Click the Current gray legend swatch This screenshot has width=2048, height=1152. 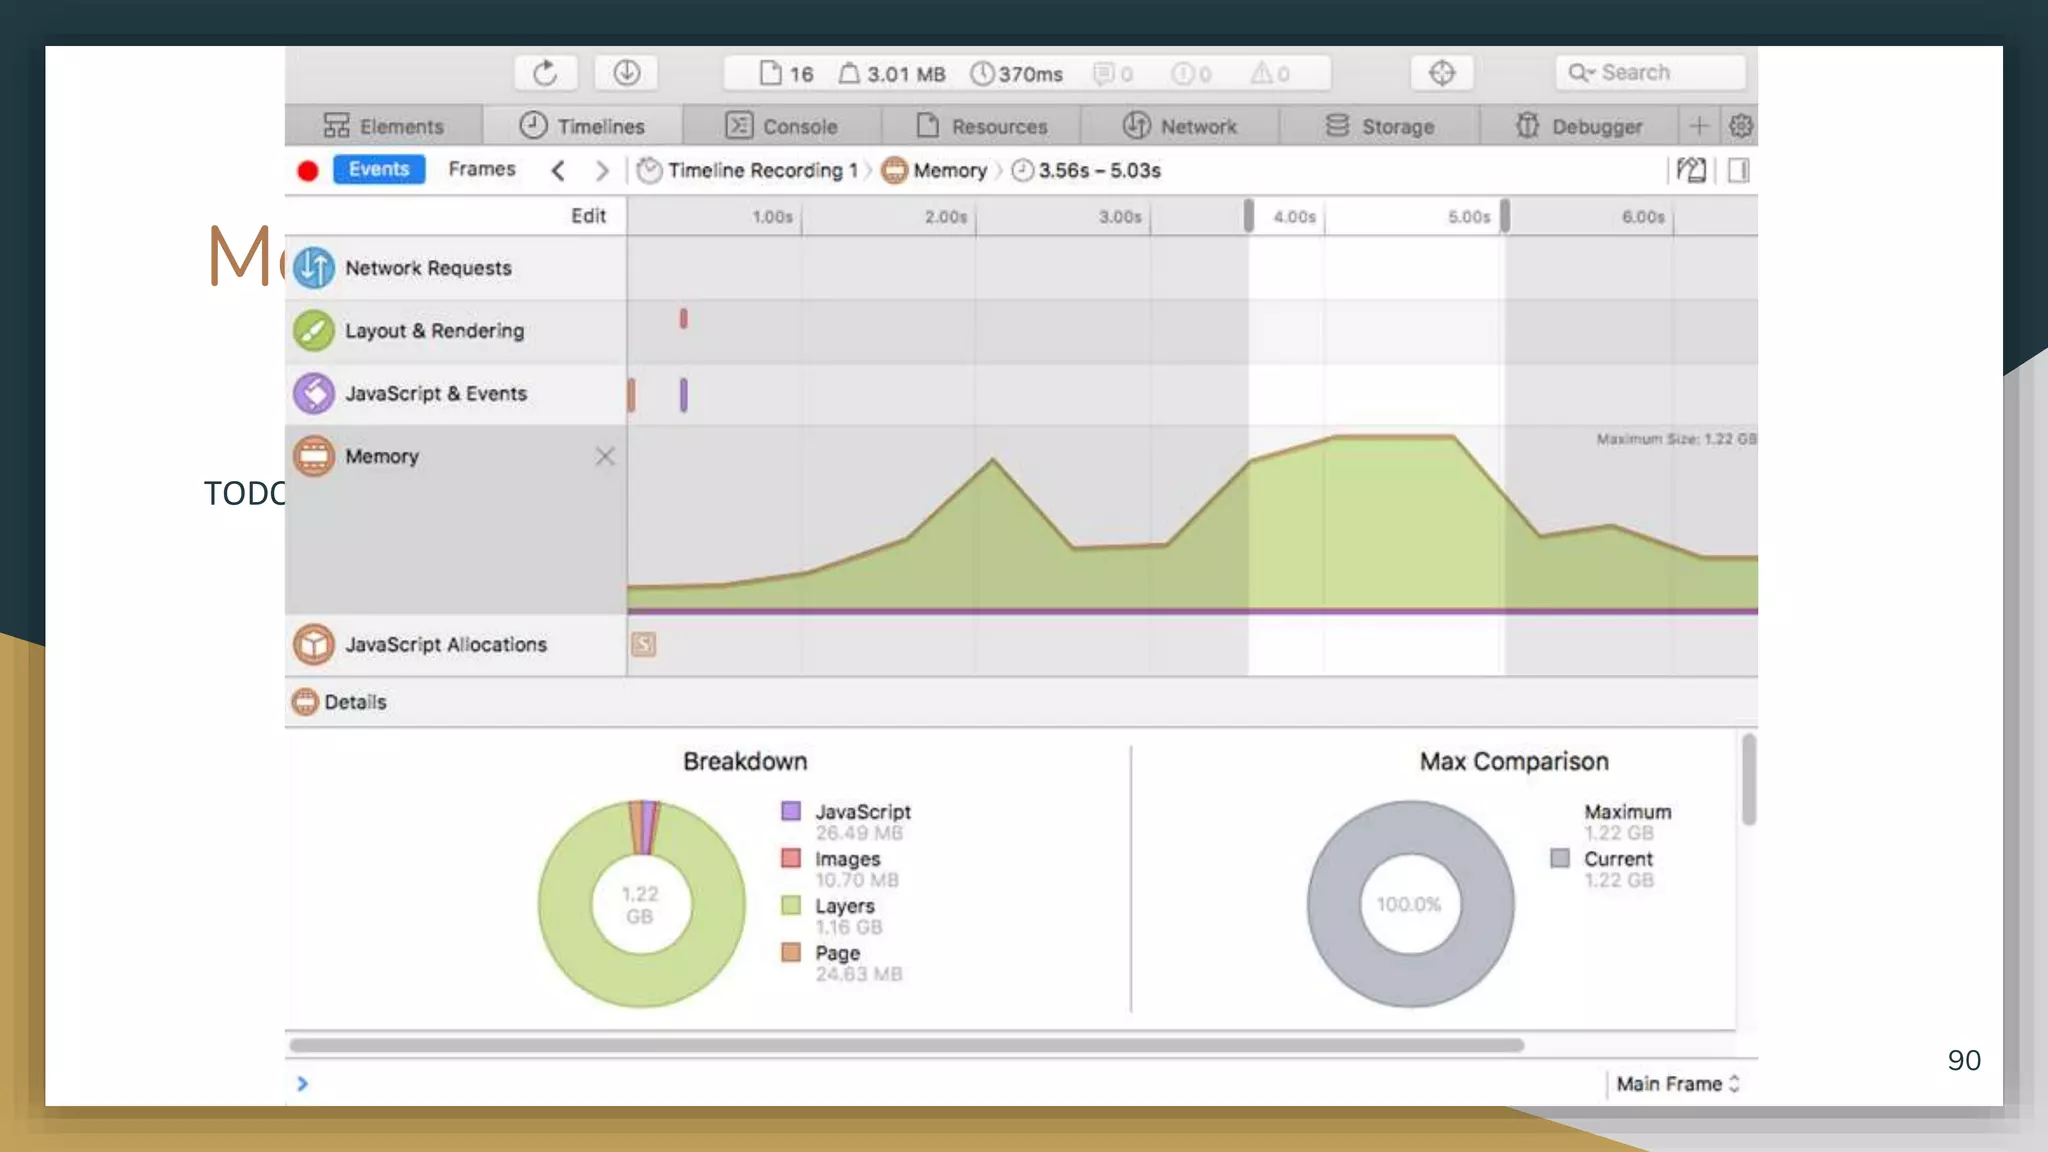pyautogui.click(x=1560, y=858)
